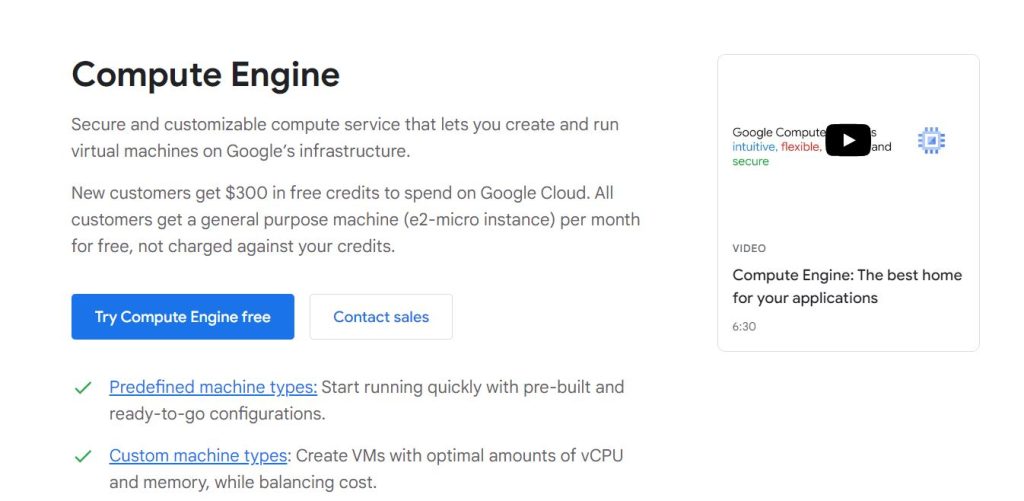The height and width of the screenshot is (501, 1024).
Task: Click the Secure and customizable compute service paragraph
Action: [345, 138]
